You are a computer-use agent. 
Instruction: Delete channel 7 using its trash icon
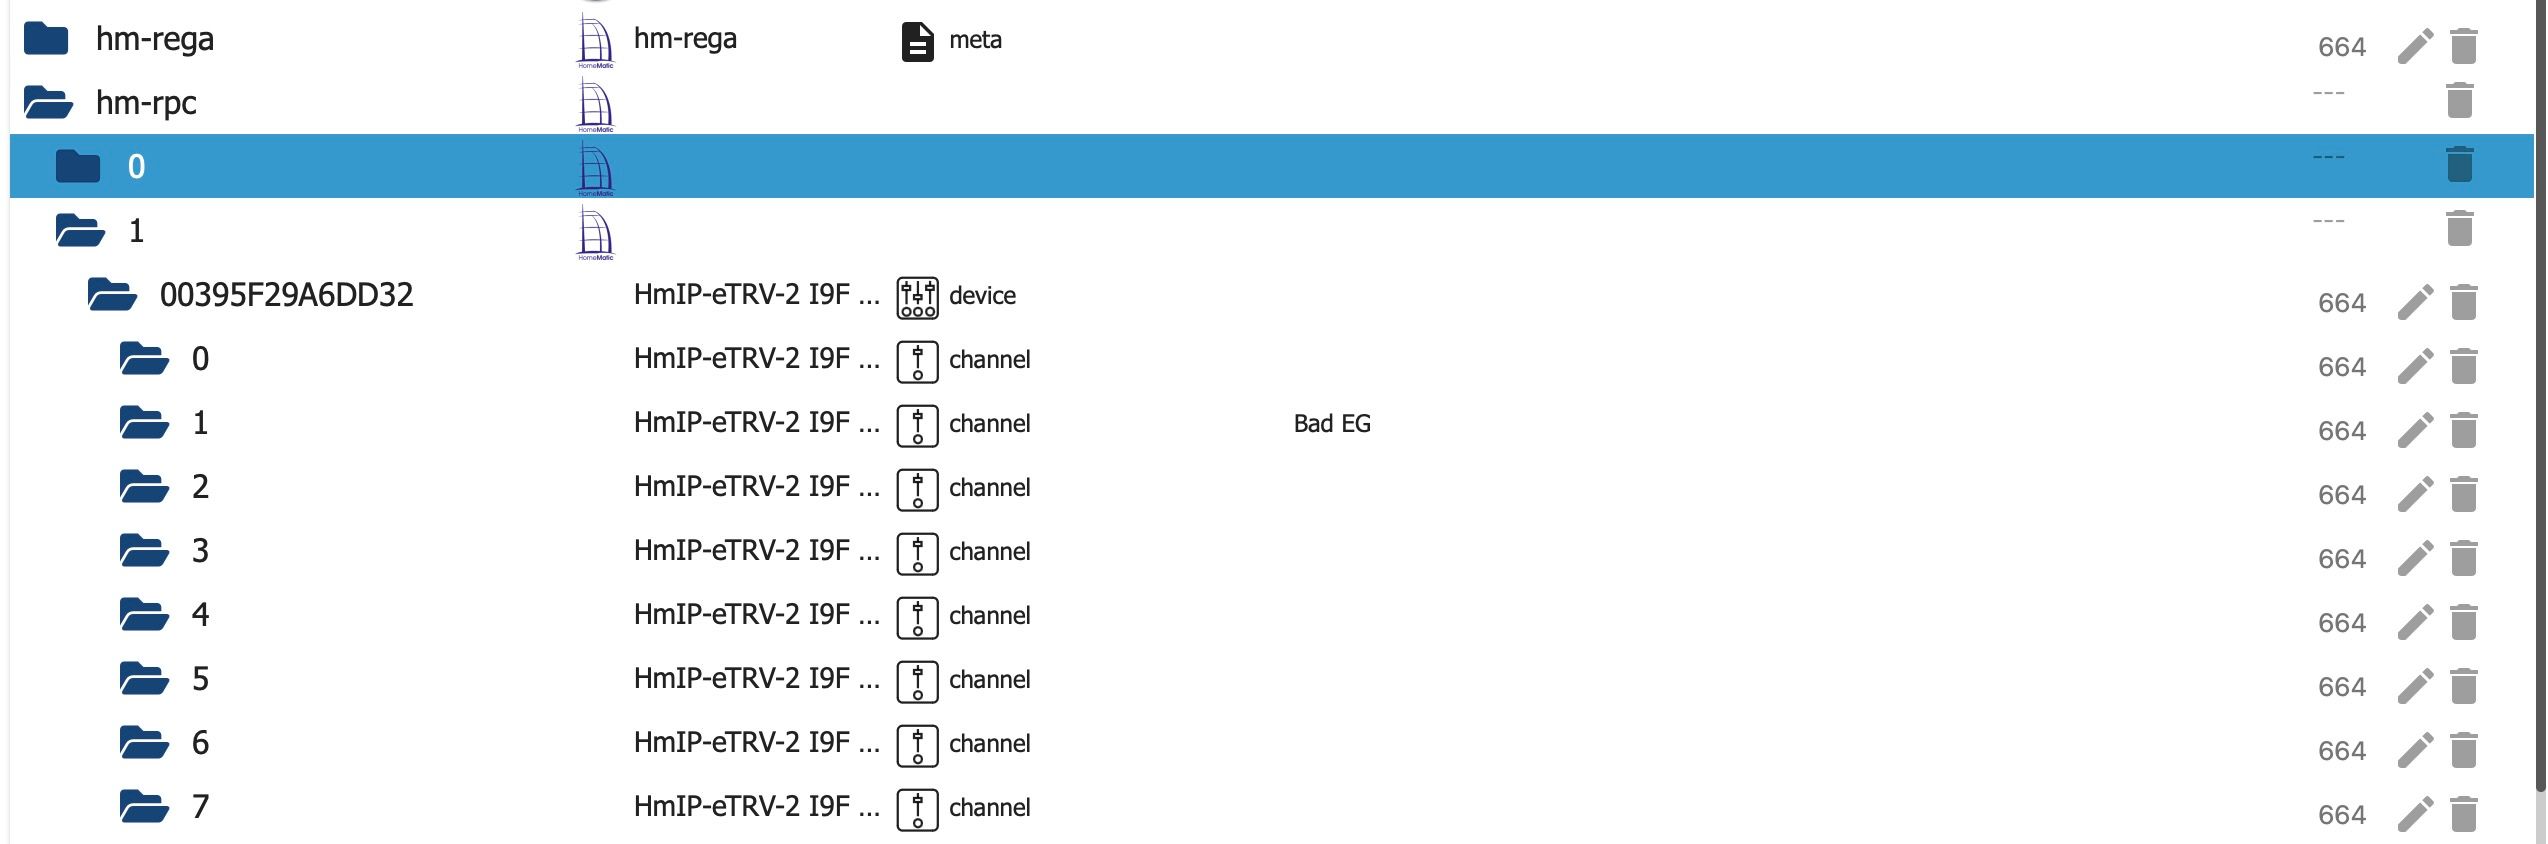2463,814
